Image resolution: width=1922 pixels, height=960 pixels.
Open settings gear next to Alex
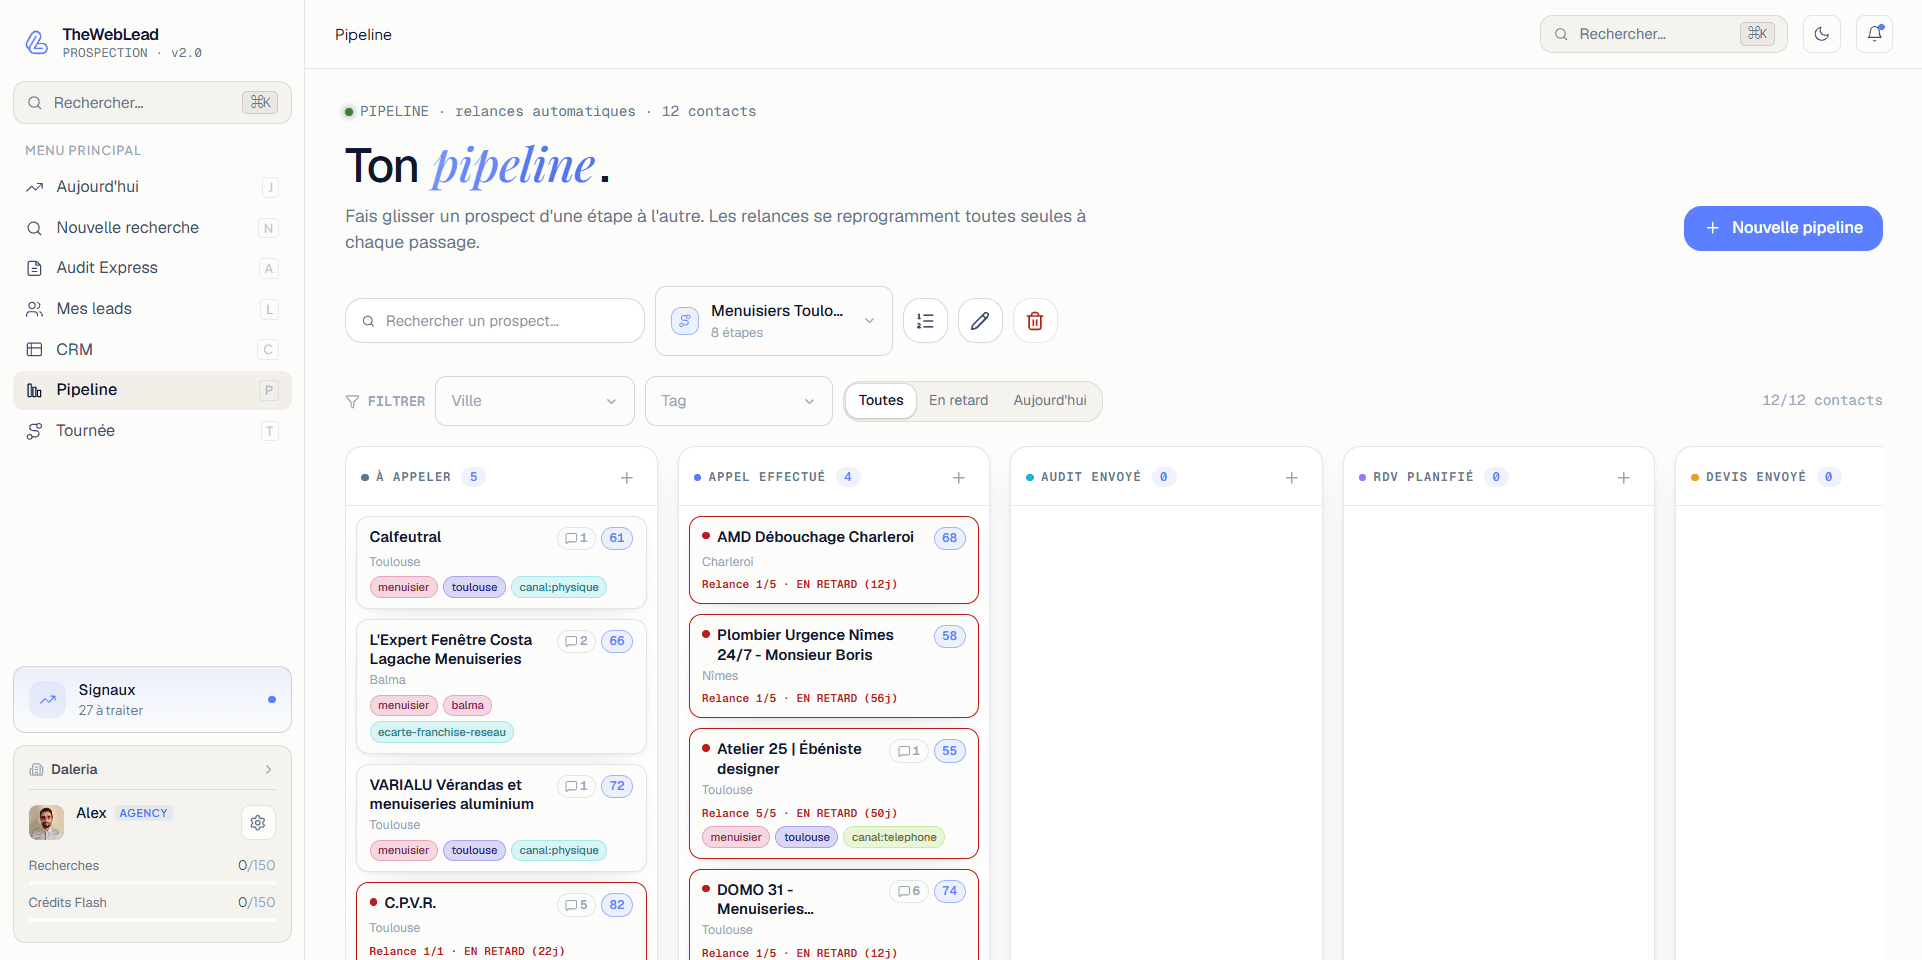[x=258, y=823]
